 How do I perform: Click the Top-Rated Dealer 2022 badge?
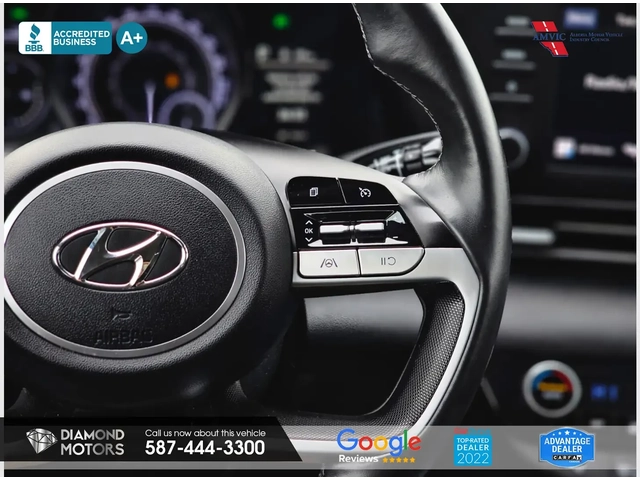click(x=473, y=447)
